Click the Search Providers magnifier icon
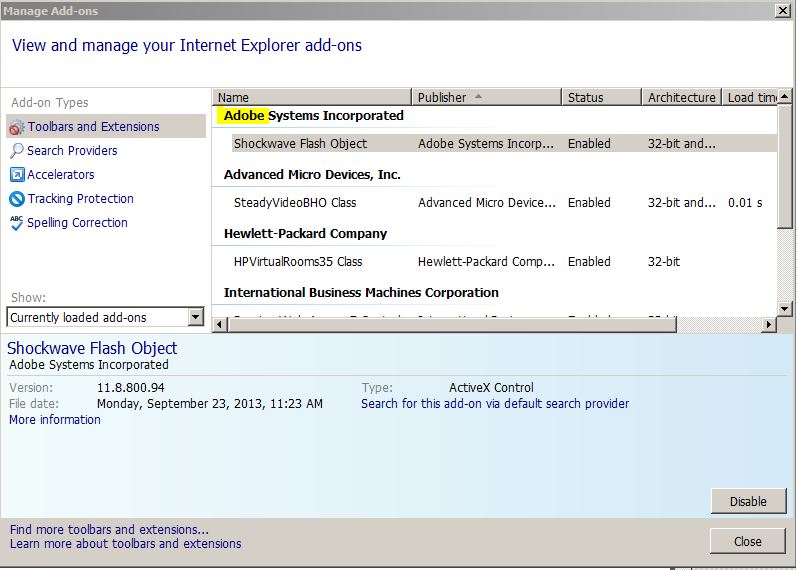796x570 pixels. [x=16, y=151]
